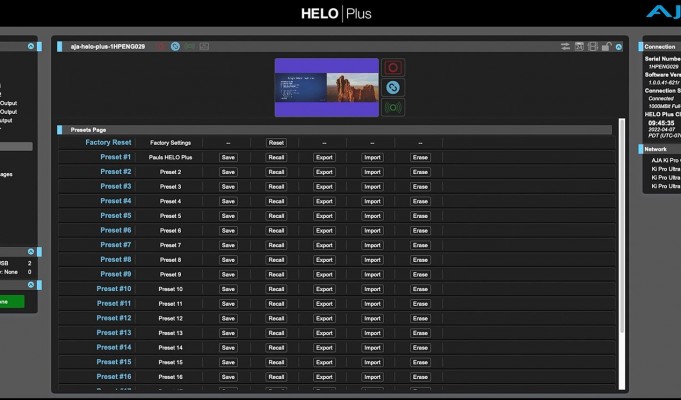Click small blue link icon in device header bar
This screenshot has width=681, height=400.
(x=175, y=46)
